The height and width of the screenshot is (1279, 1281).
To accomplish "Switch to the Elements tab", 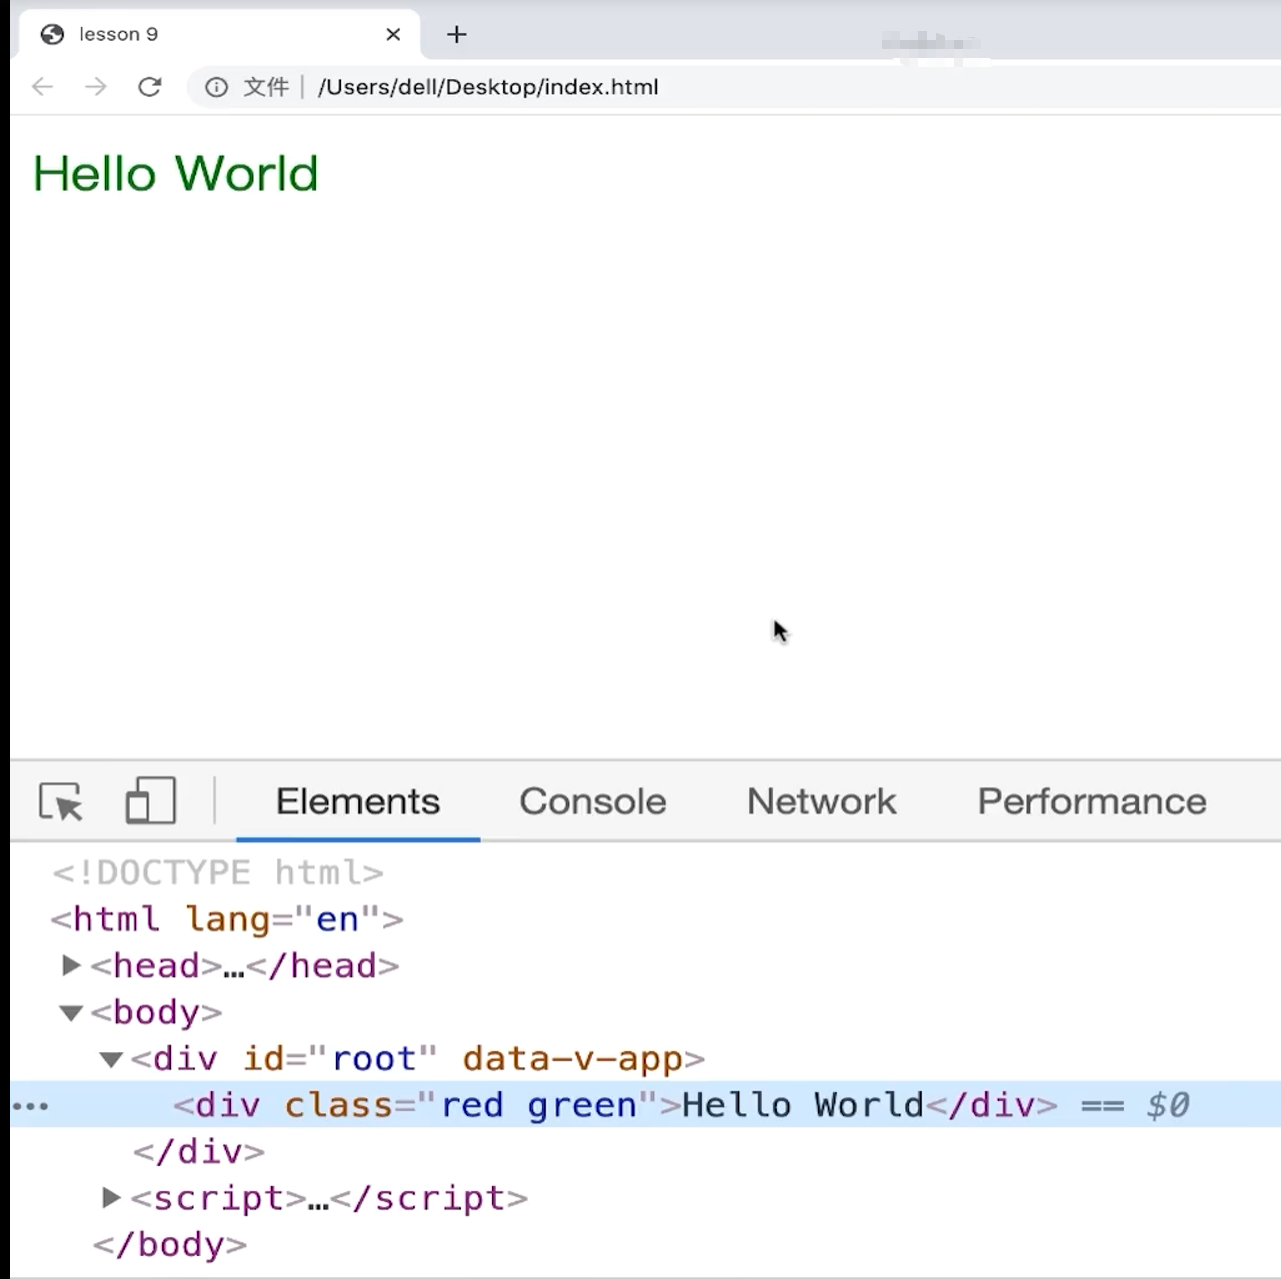I will [358, 801].
